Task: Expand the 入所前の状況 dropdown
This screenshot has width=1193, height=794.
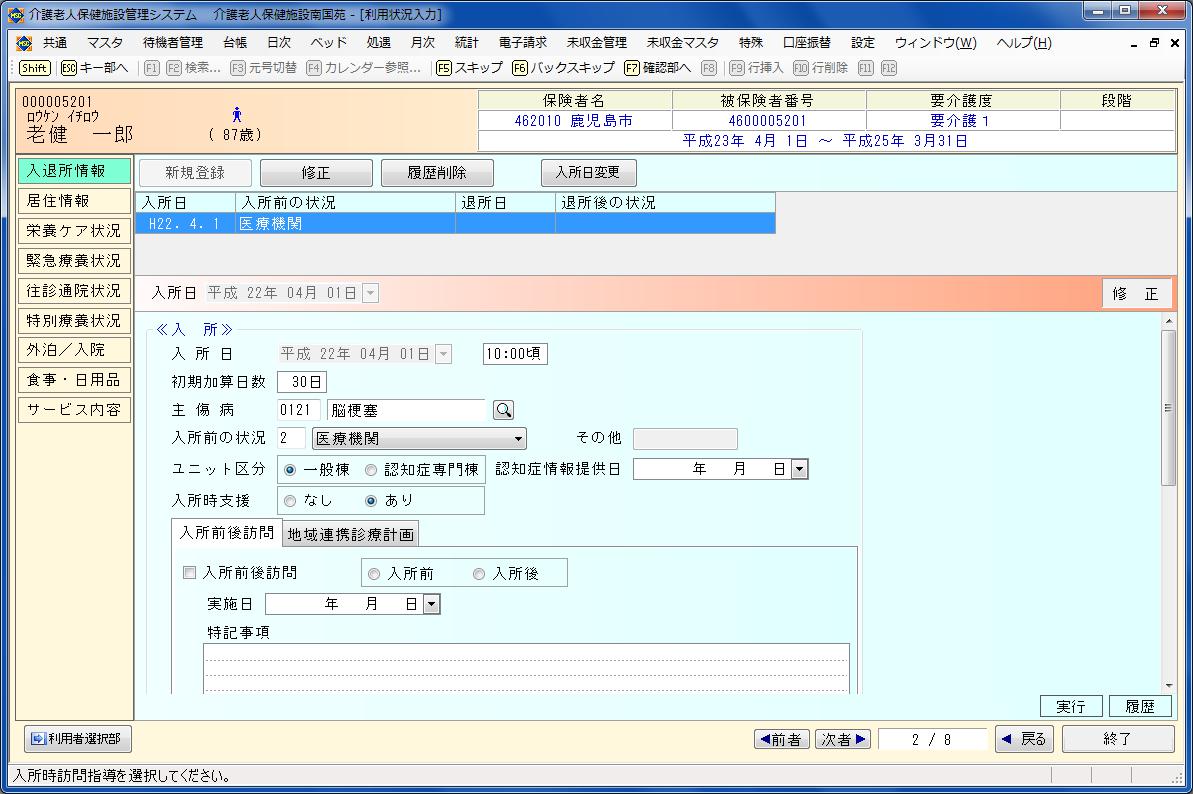Action: [x=518, y=439]
